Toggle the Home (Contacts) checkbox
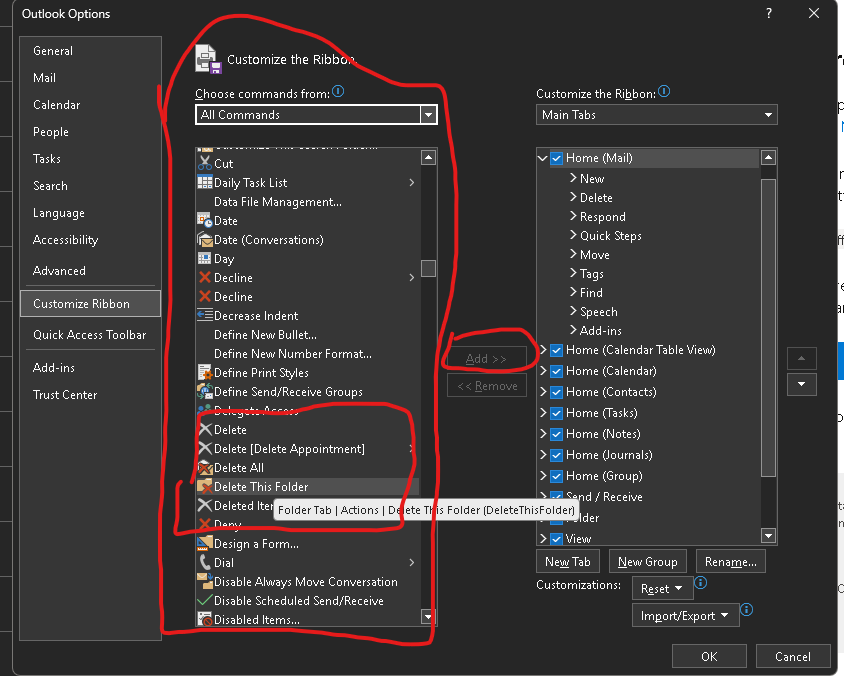844x676 pixels. tap(557, 392)
